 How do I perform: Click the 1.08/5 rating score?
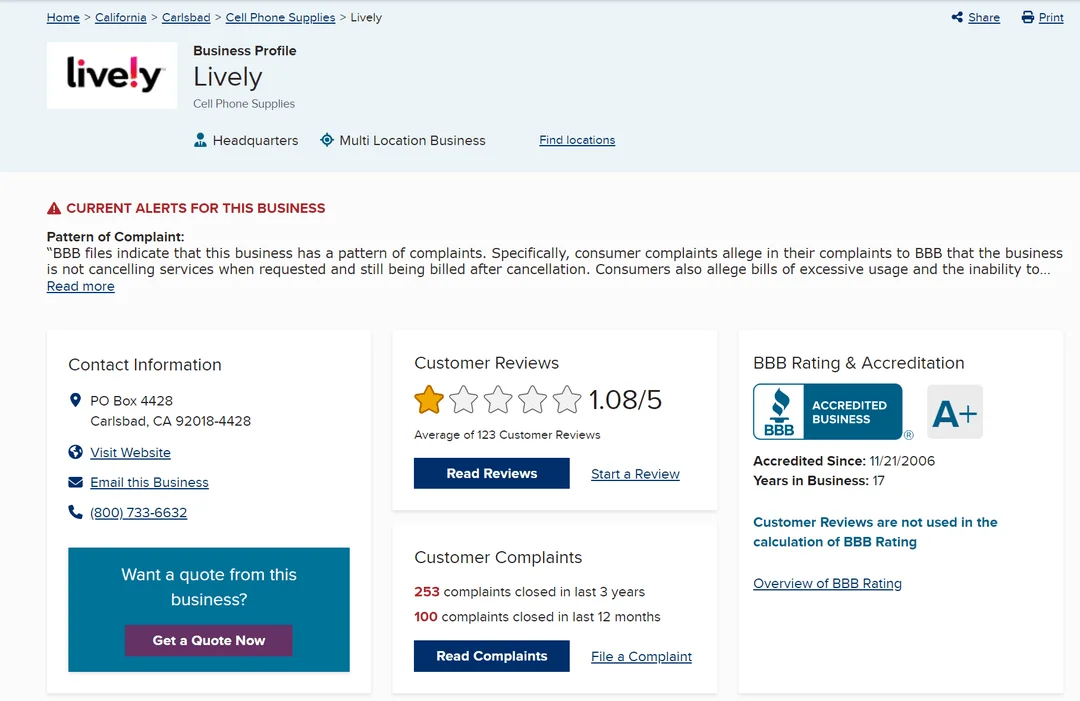[x=625, y=399]
